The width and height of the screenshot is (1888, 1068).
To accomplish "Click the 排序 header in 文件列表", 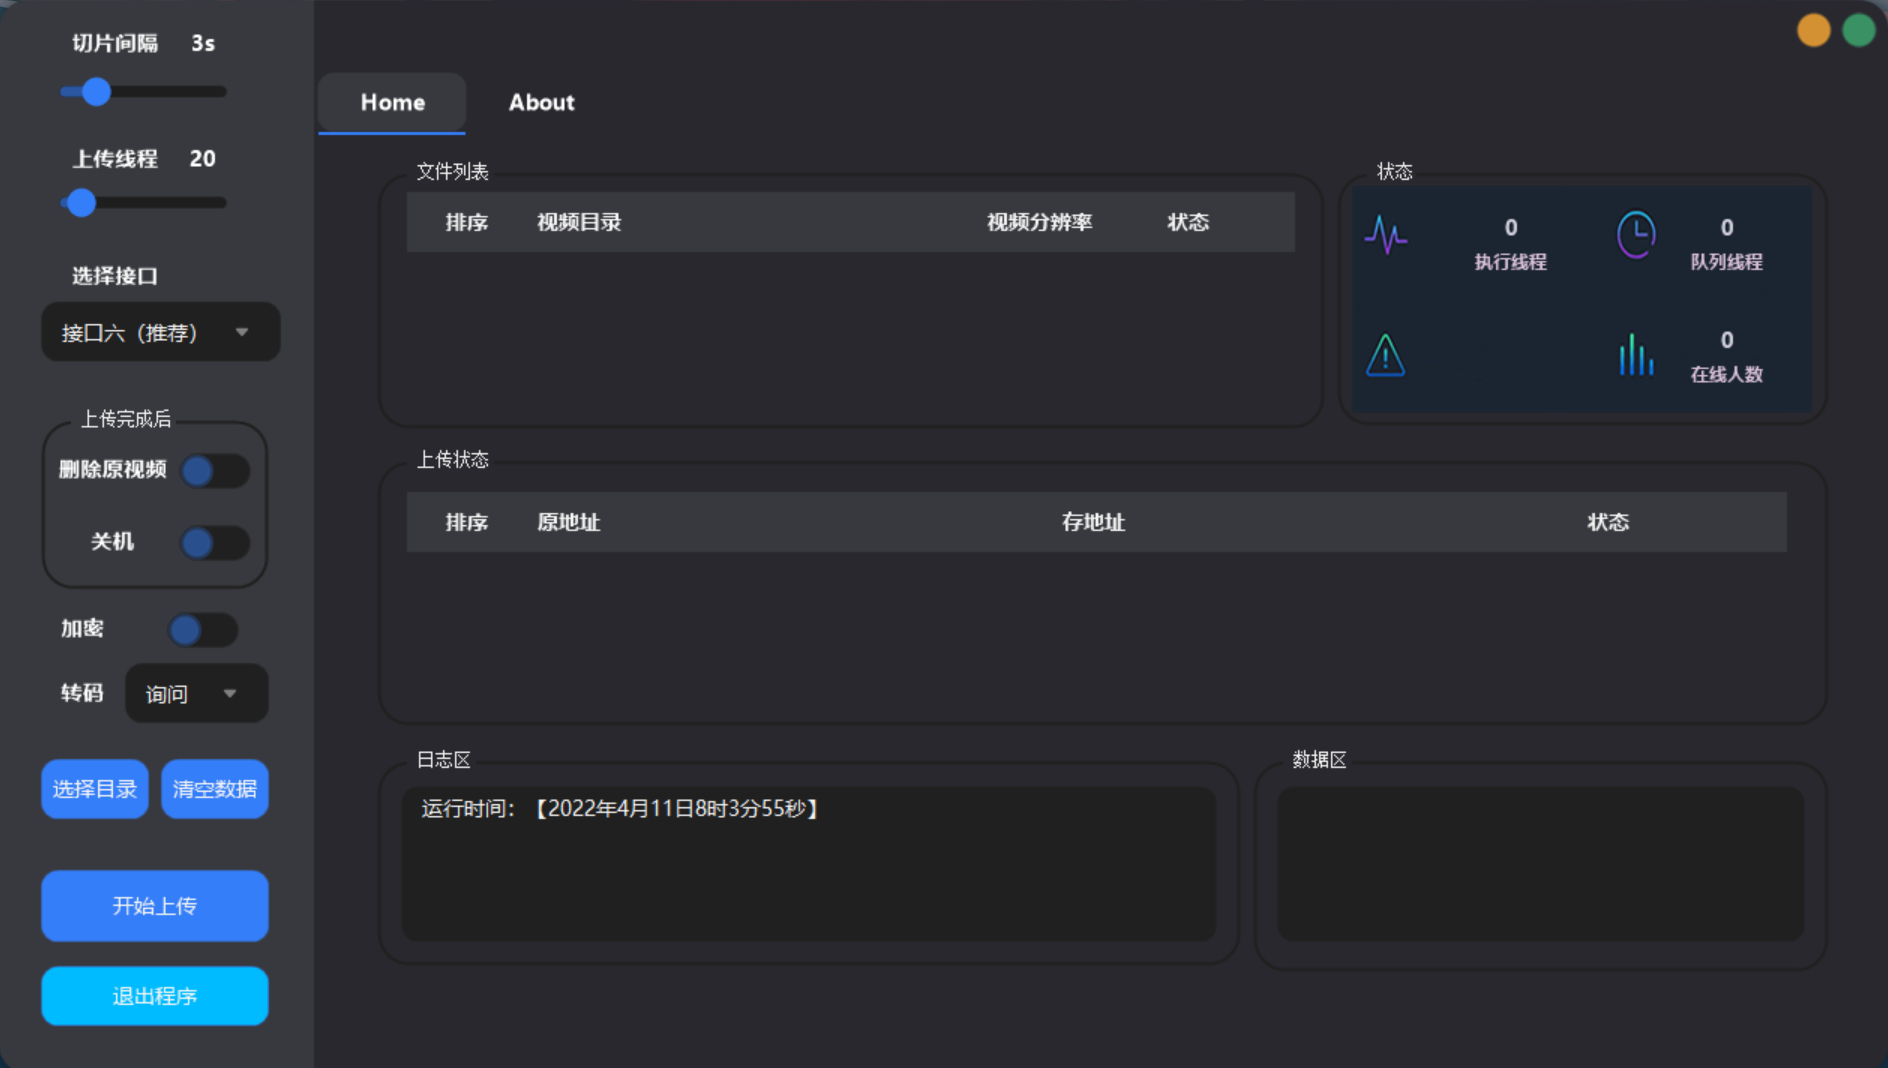I will pos(467,222).
